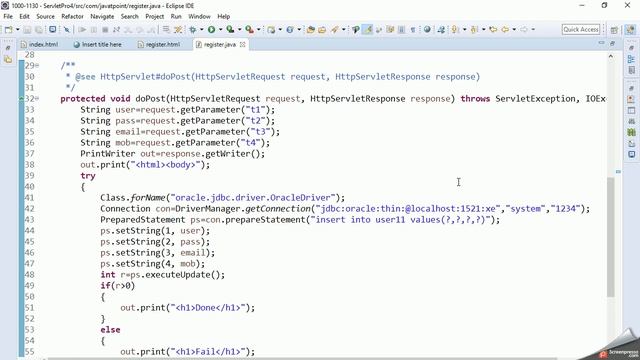The image size is (640, 360).
Task: Toggle Block Selection Mode icon
Action: point(402,29)
